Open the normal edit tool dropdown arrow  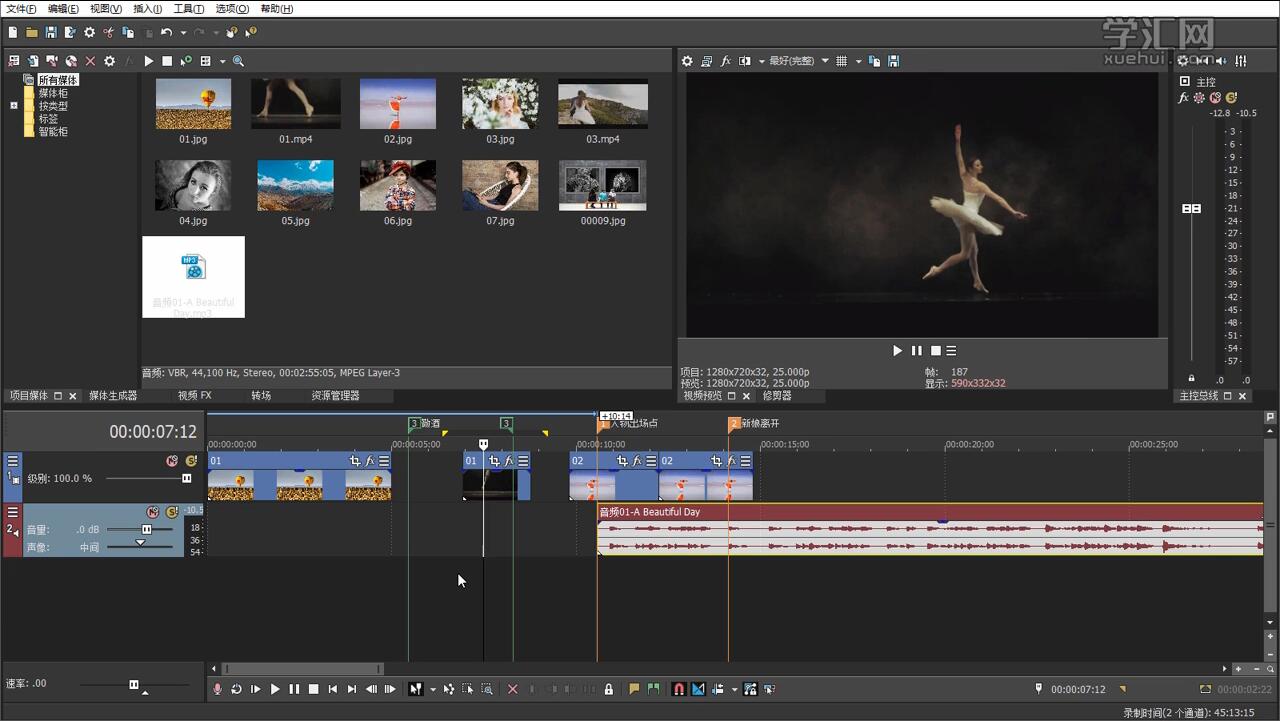(x=432, y=689)
